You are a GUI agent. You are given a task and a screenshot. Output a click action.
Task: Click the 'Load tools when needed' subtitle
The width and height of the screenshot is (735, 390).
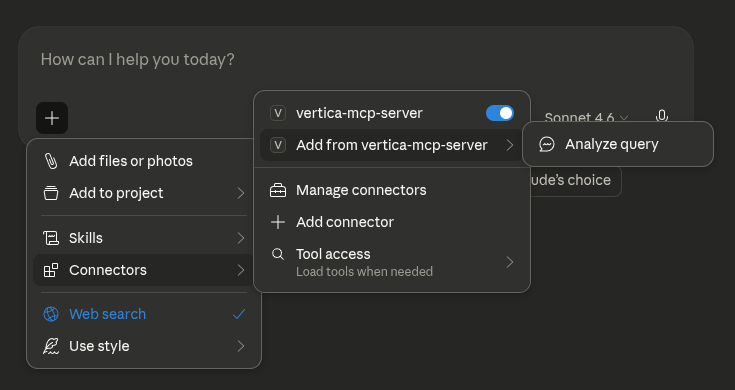coord(364,271)
